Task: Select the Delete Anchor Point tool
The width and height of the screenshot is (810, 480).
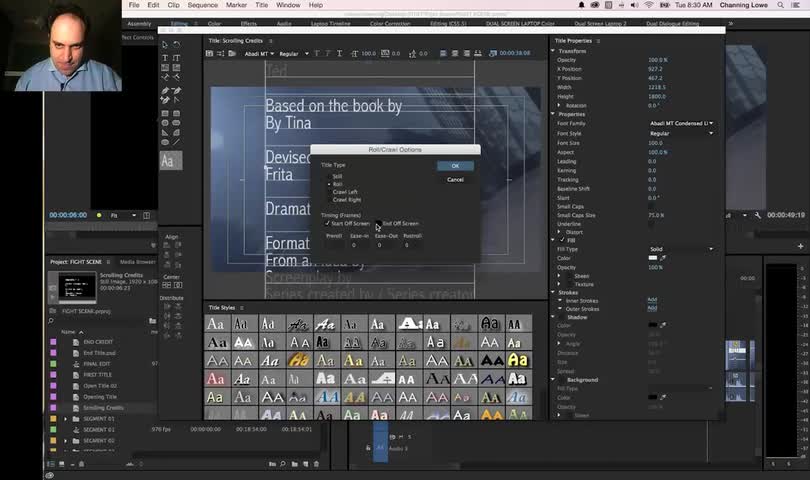Action: click(177, 90)
